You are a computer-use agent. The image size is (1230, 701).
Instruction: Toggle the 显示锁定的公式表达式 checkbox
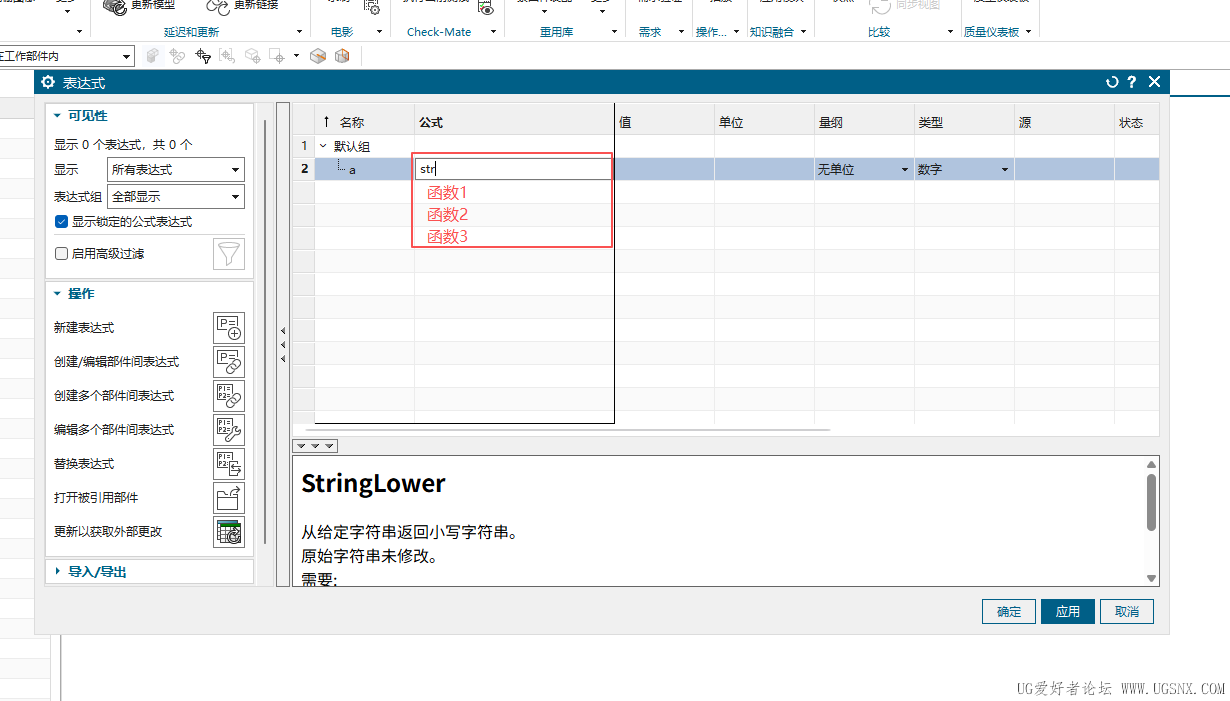point(62,221)
